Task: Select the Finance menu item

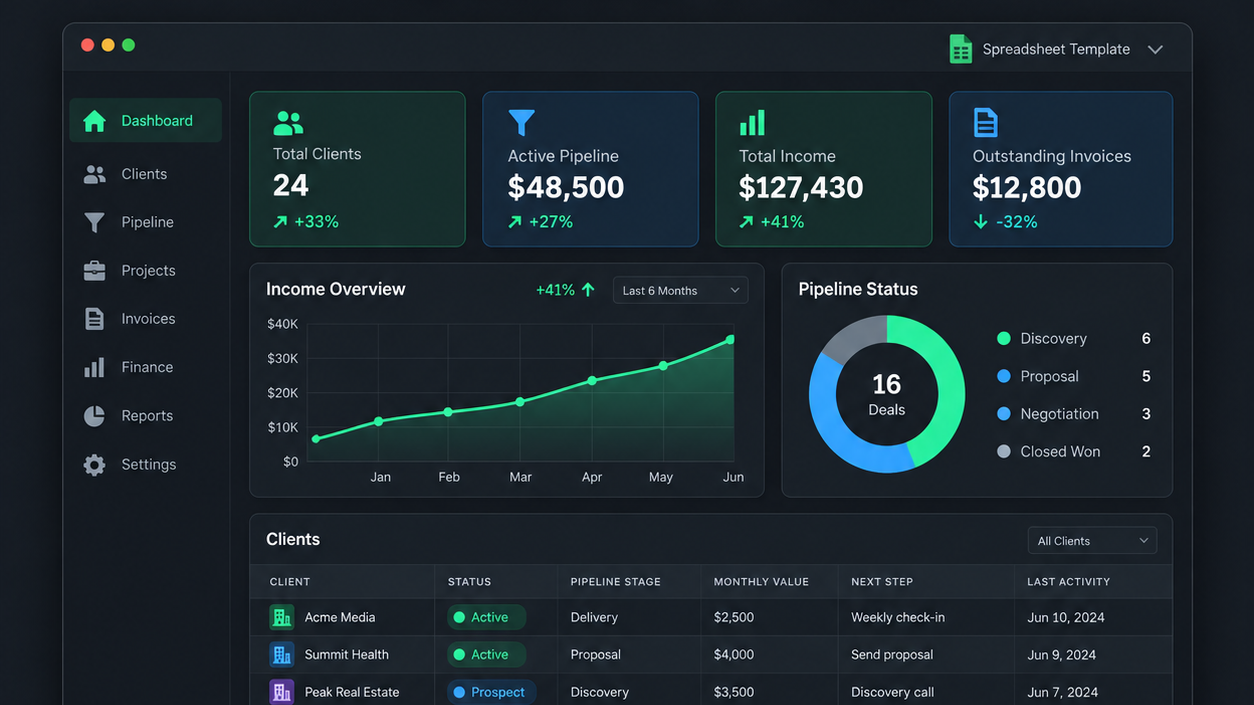Action: [146, 367]
